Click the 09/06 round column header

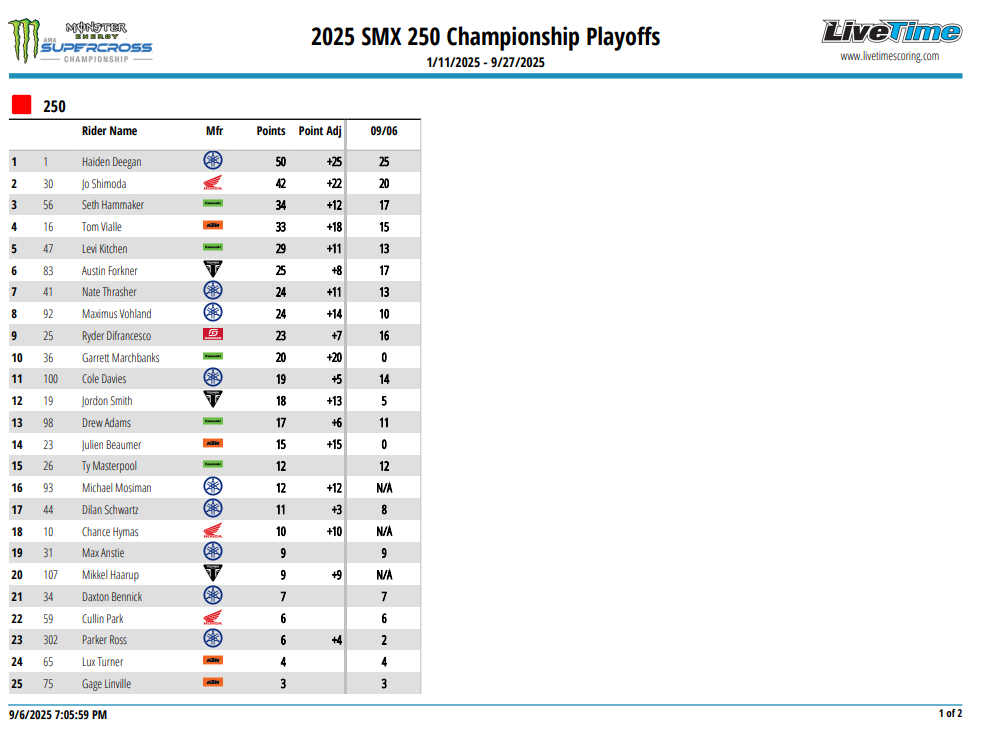(384, 131)
